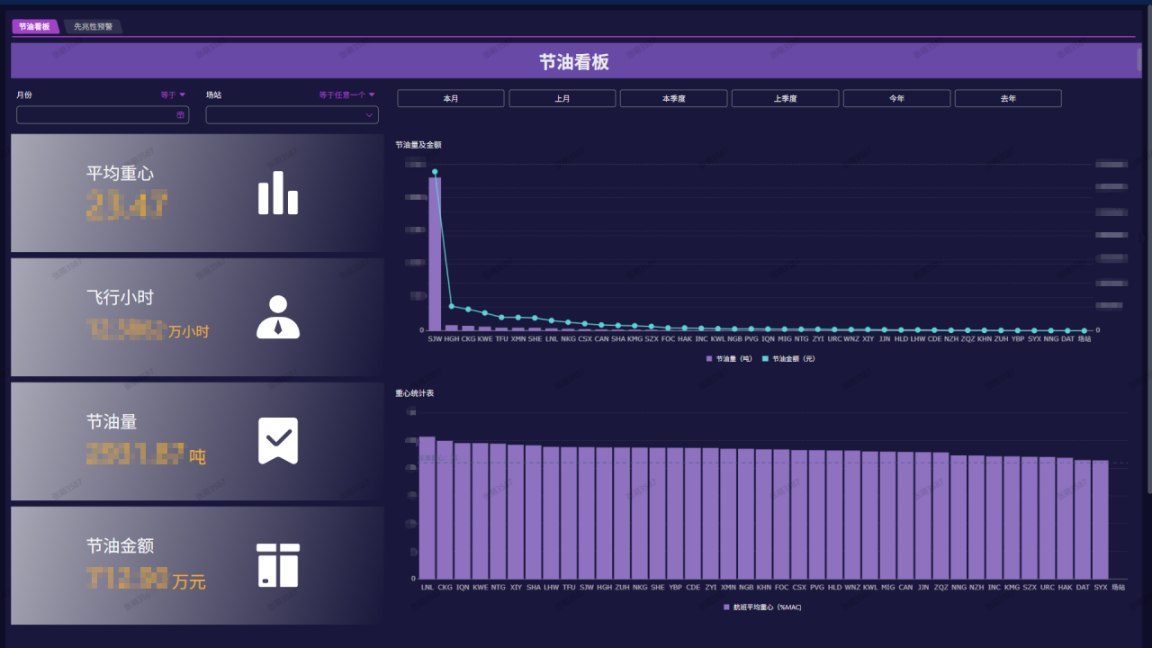Focus the 月份 date input field
Viewport: 1152px width, 648px height.
[x=102, y=115]
